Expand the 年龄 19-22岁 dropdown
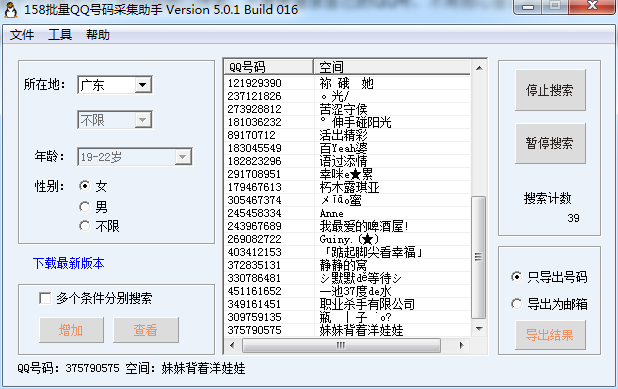 (x=182, y=157)
